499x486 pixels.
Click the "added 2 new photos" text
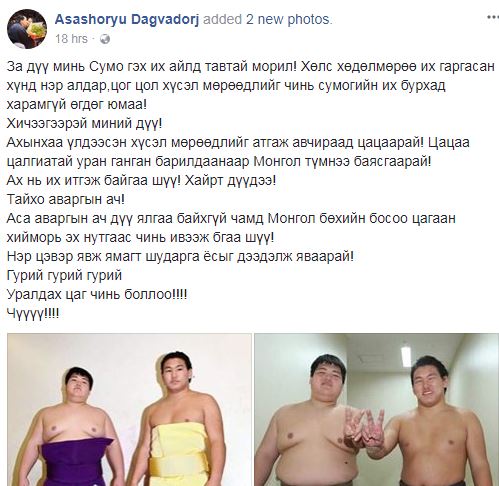(x=268, y=19)
